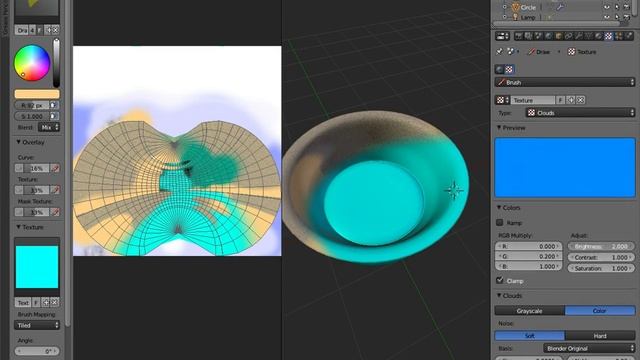Select Hard noise option
The image size is (640, 360).
tap(600, 336)
